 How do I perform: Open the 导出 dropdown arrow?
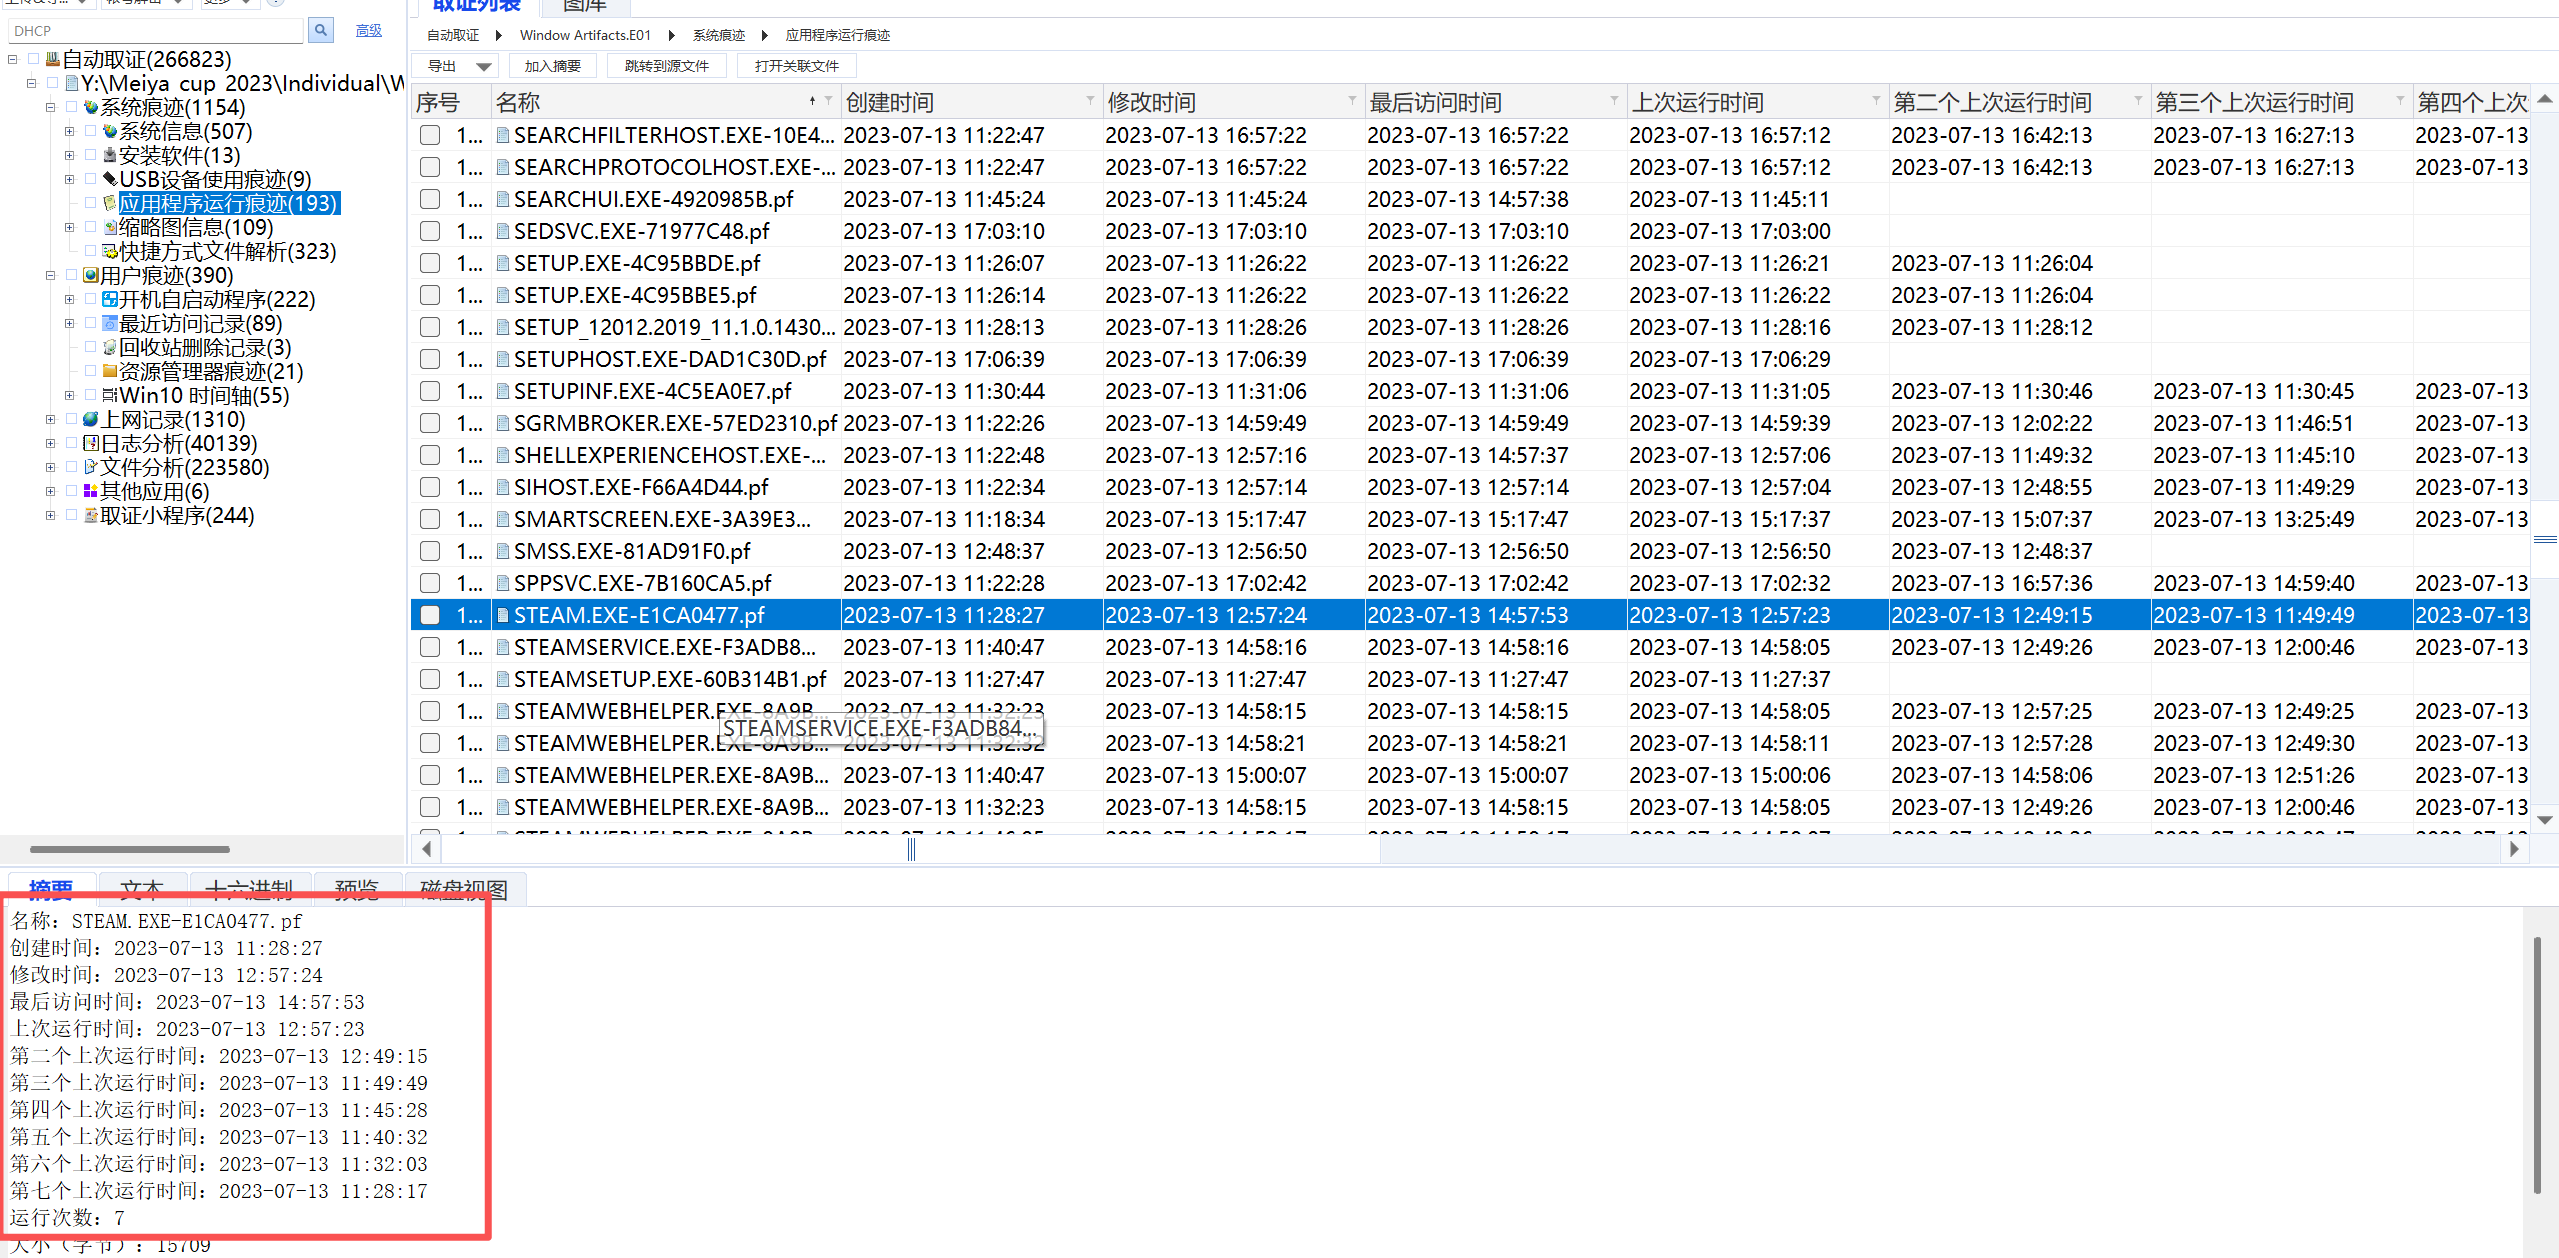pos(484,67)
